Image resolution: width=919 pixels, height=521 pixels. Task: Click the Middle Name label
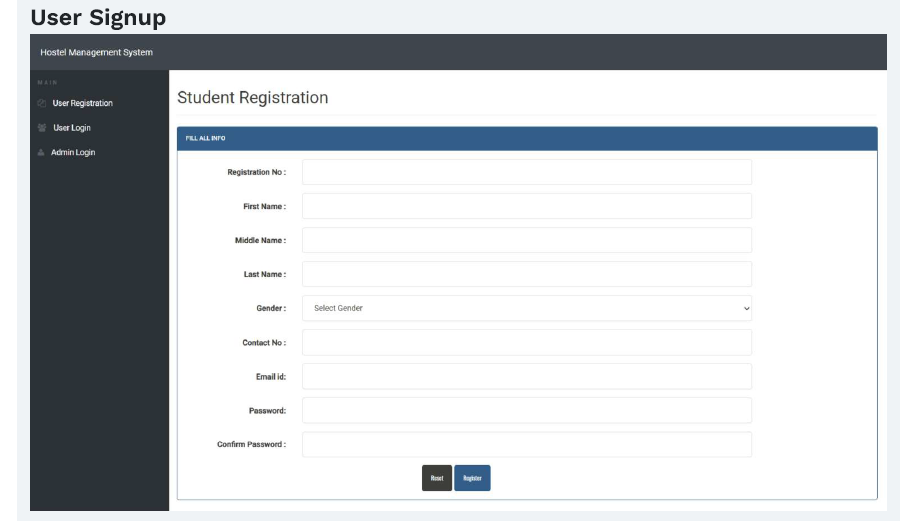point(261,240)
